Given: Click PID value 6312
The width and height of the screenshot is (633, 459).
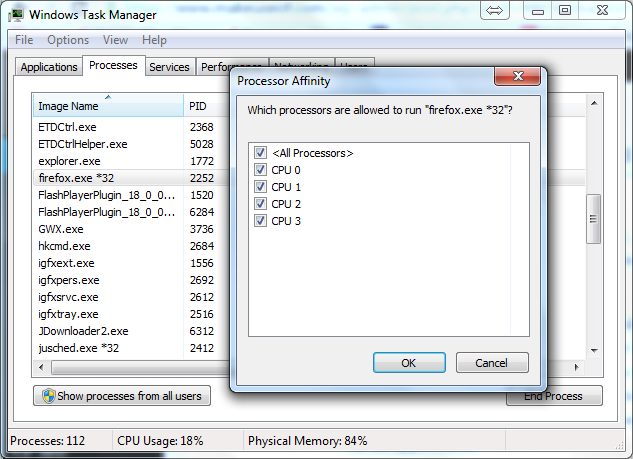Looking at the screenshot, I should (201, 331).
